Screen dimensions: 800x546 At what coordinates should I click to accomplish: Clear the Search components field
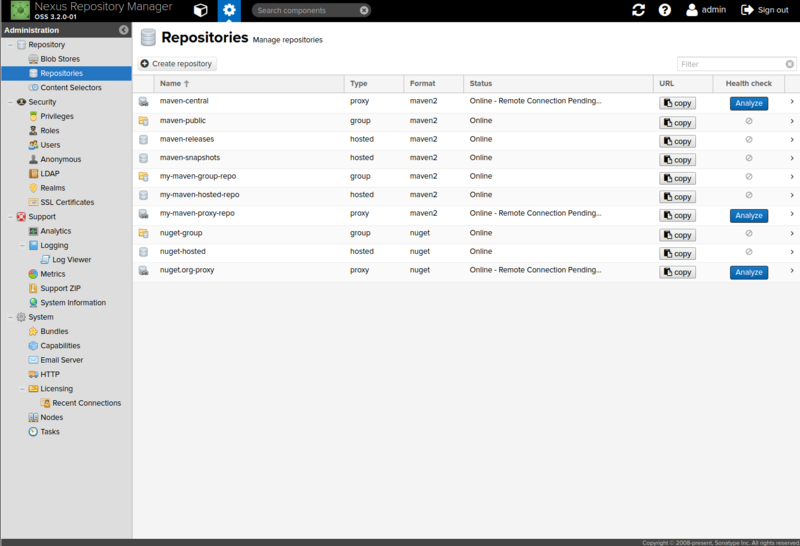364,10
